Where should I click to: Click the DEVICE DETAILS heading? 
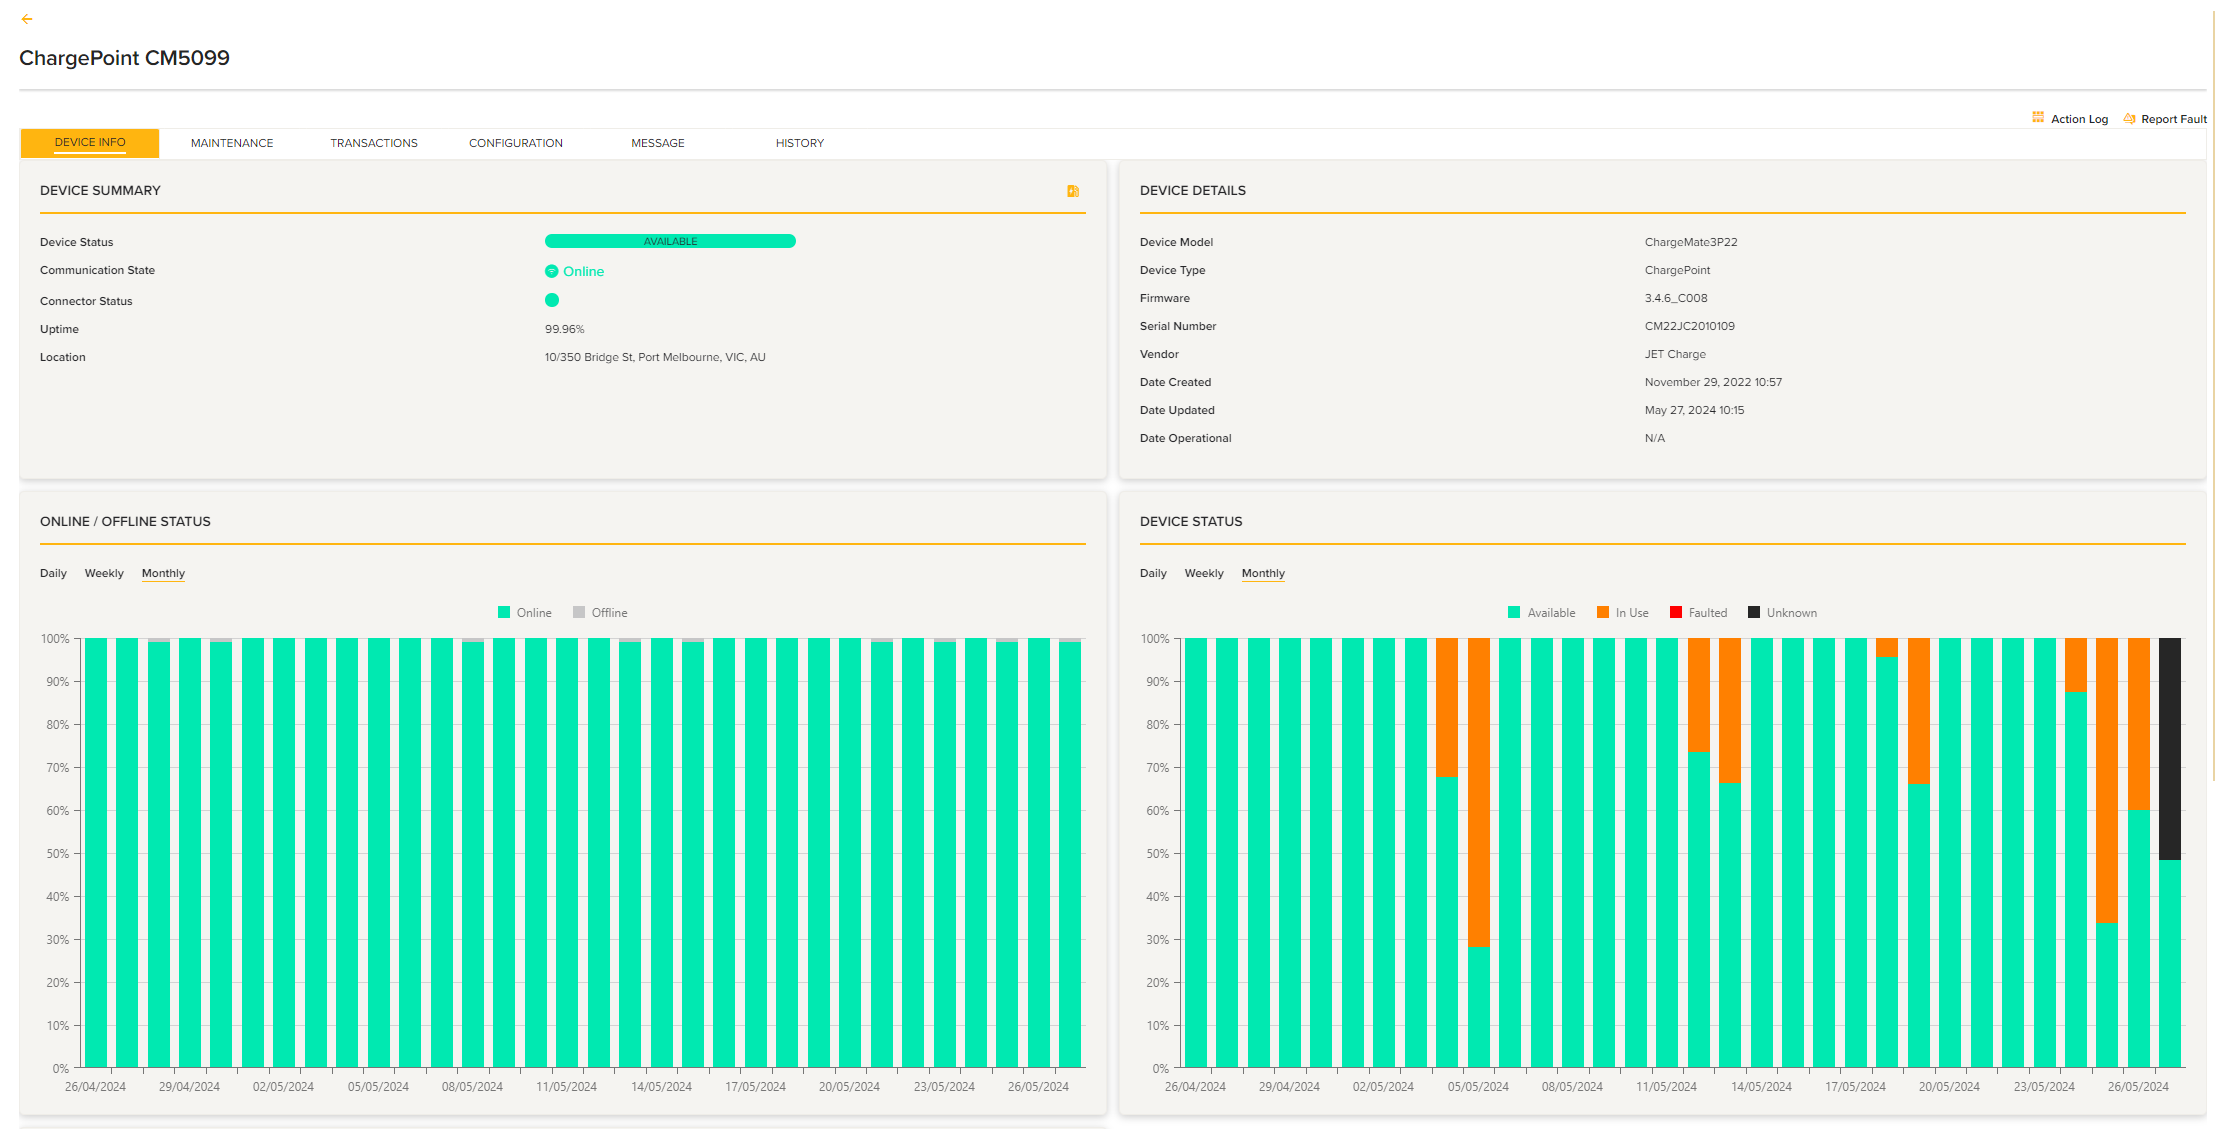pos(1193,190)
